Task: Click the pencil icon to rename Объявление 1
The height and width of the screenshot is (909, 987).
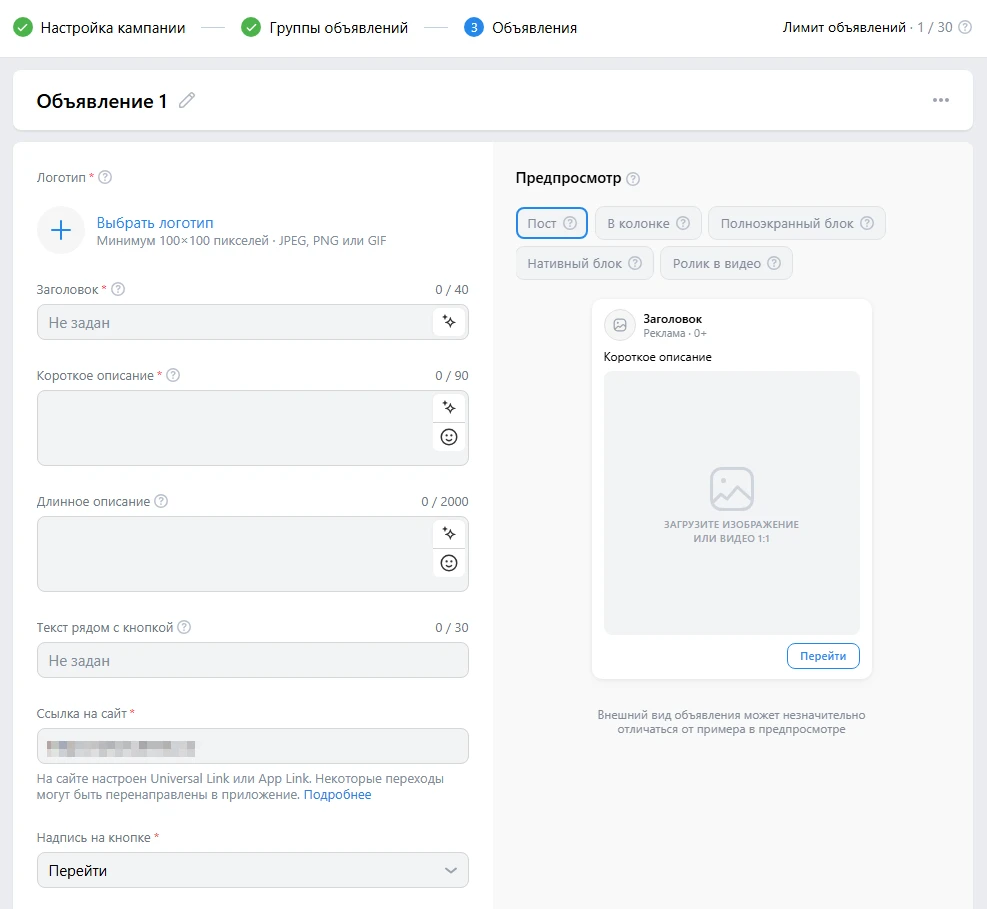Action: [187, 100]
